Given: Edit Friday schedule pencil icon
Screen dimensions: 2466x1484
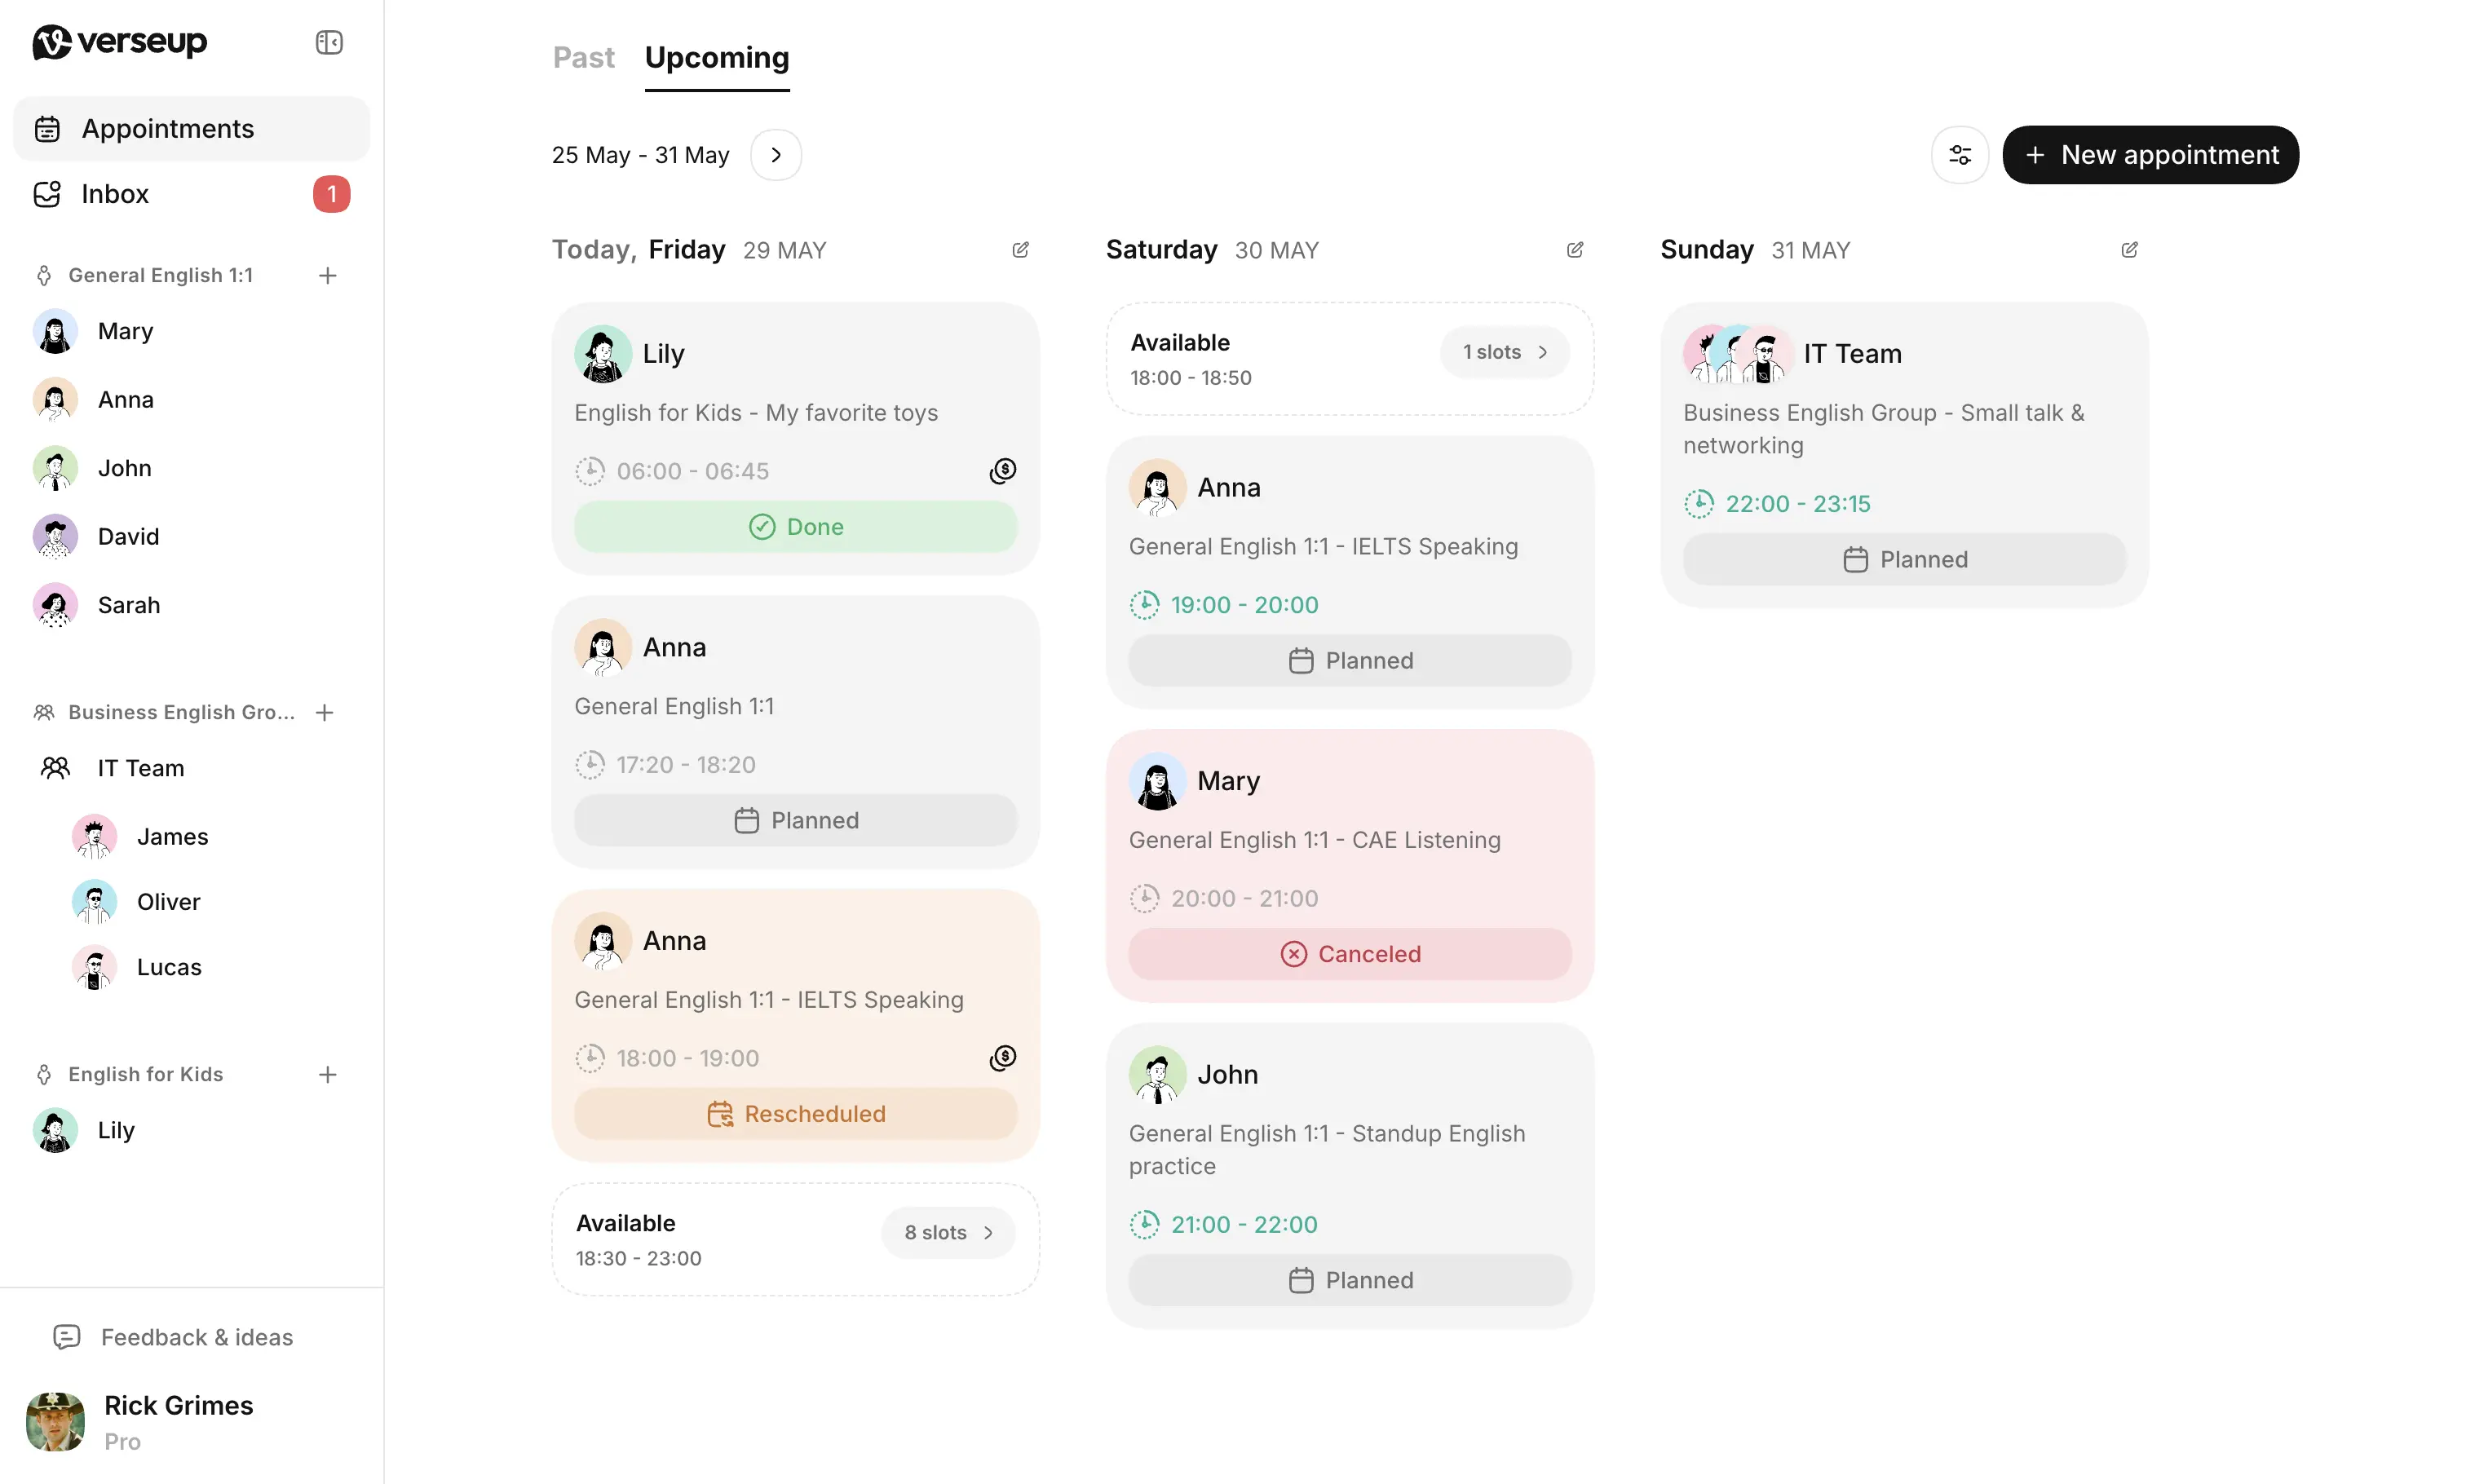Looking at the screenshot, I should tap(1020, 250).
